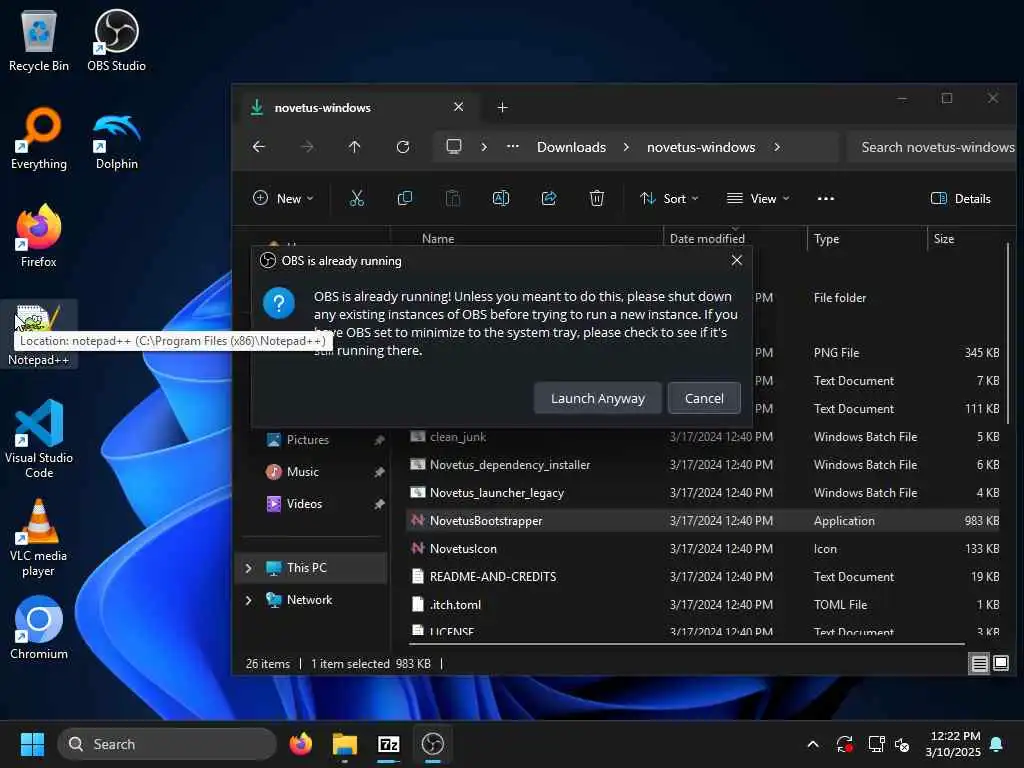Image resolution: width=1024 pixels, height=768 pixels.
Task: Click the breadcrumb ellipsis in address bar
Action: point(513,146)
